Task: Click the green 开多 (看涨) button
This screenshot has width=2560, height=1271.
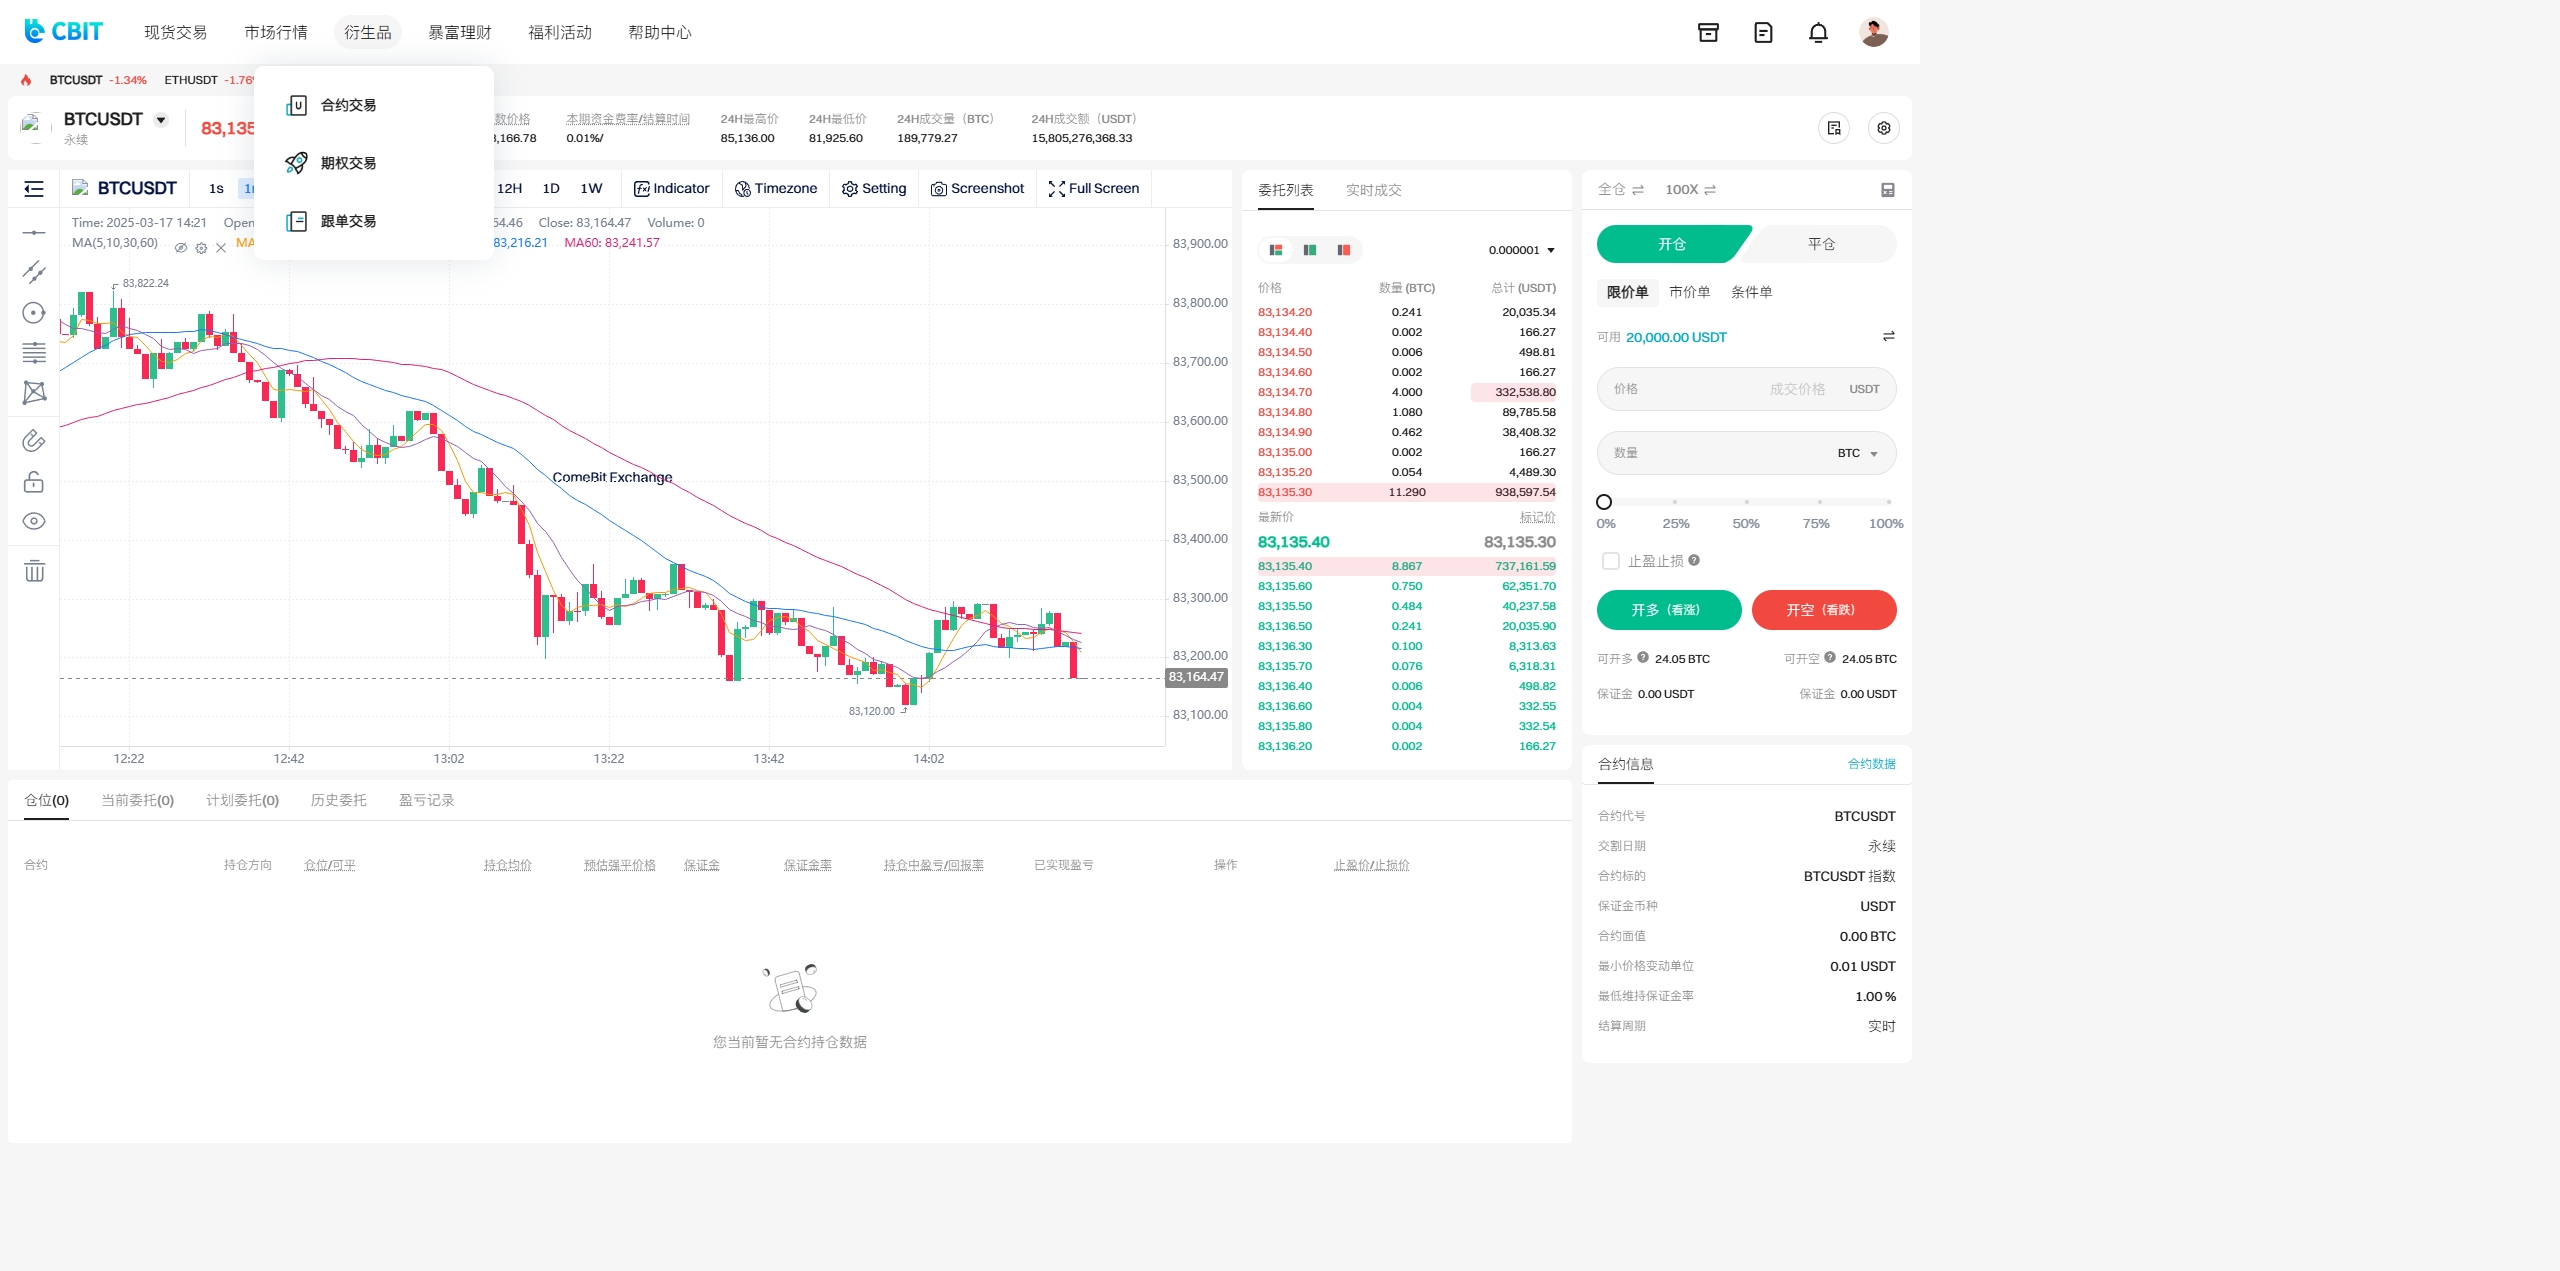Action: point(1668,610)
